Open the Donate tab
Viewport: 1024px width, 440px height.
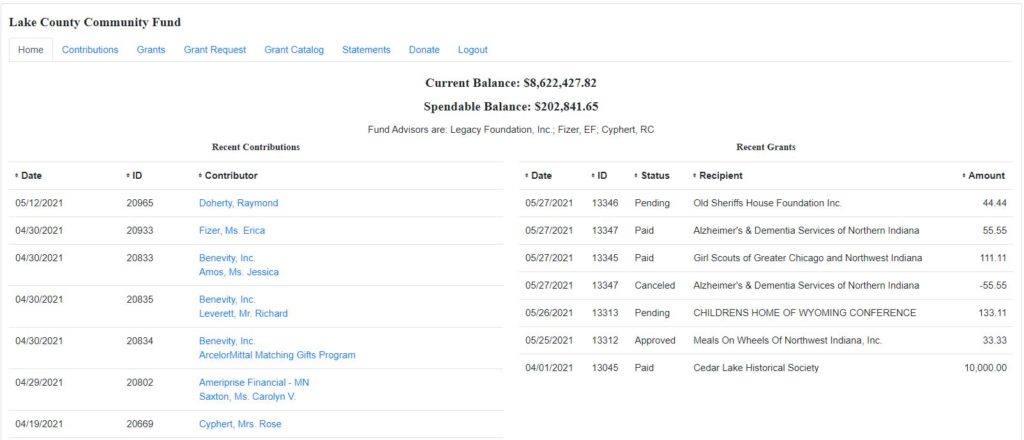424,50
